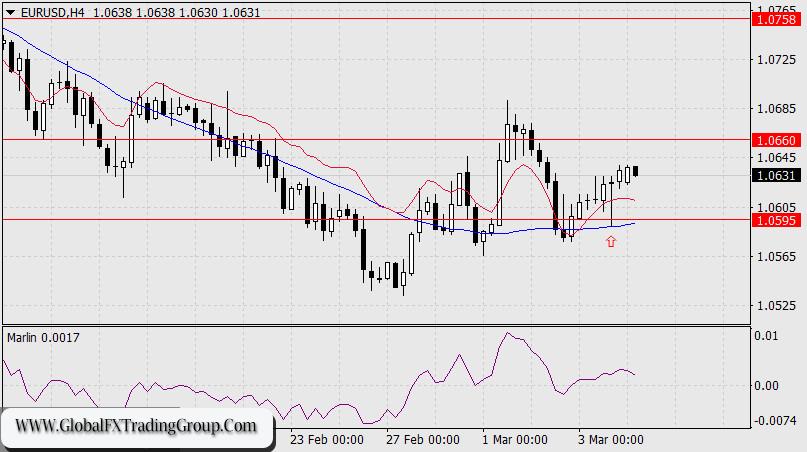Screen dimensions: 807x452
Task: Select the 1.0595 red price level label
Action: [777, 220]
